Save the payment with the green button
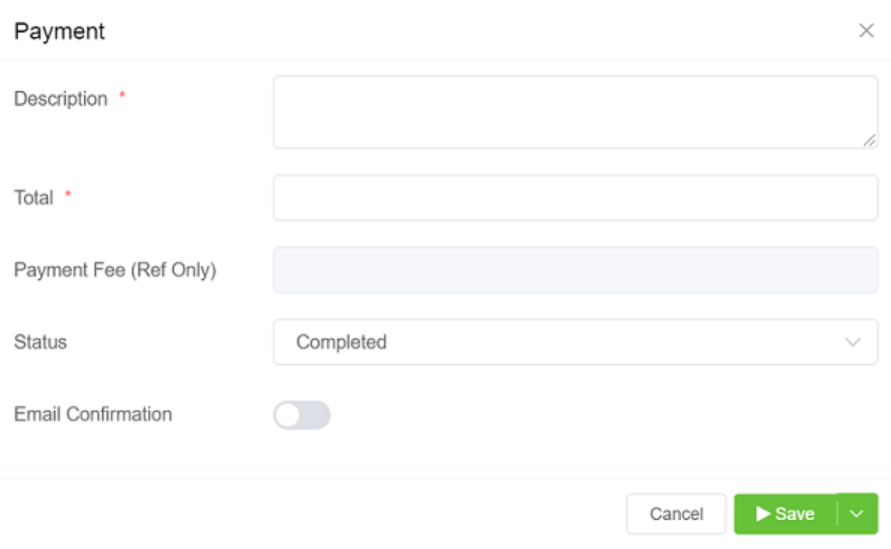Image resolution: width=891 pixels, height=549 pixels. click(x=786, y=514)
